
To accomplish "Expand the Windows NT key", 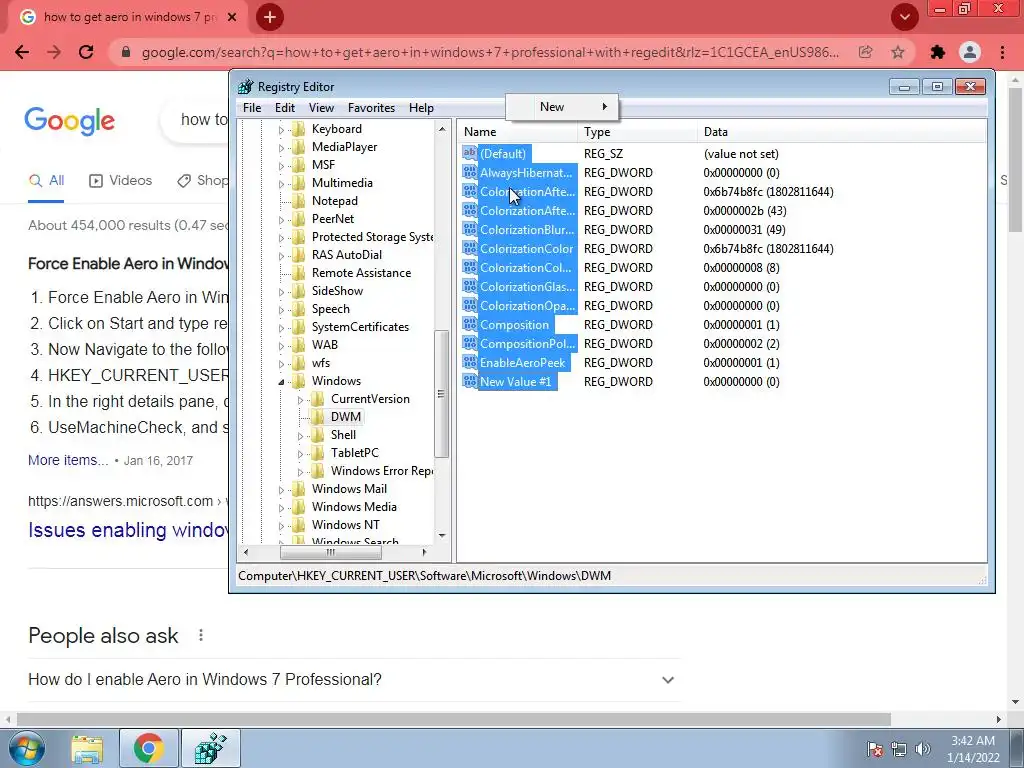I will pos(281,525).
